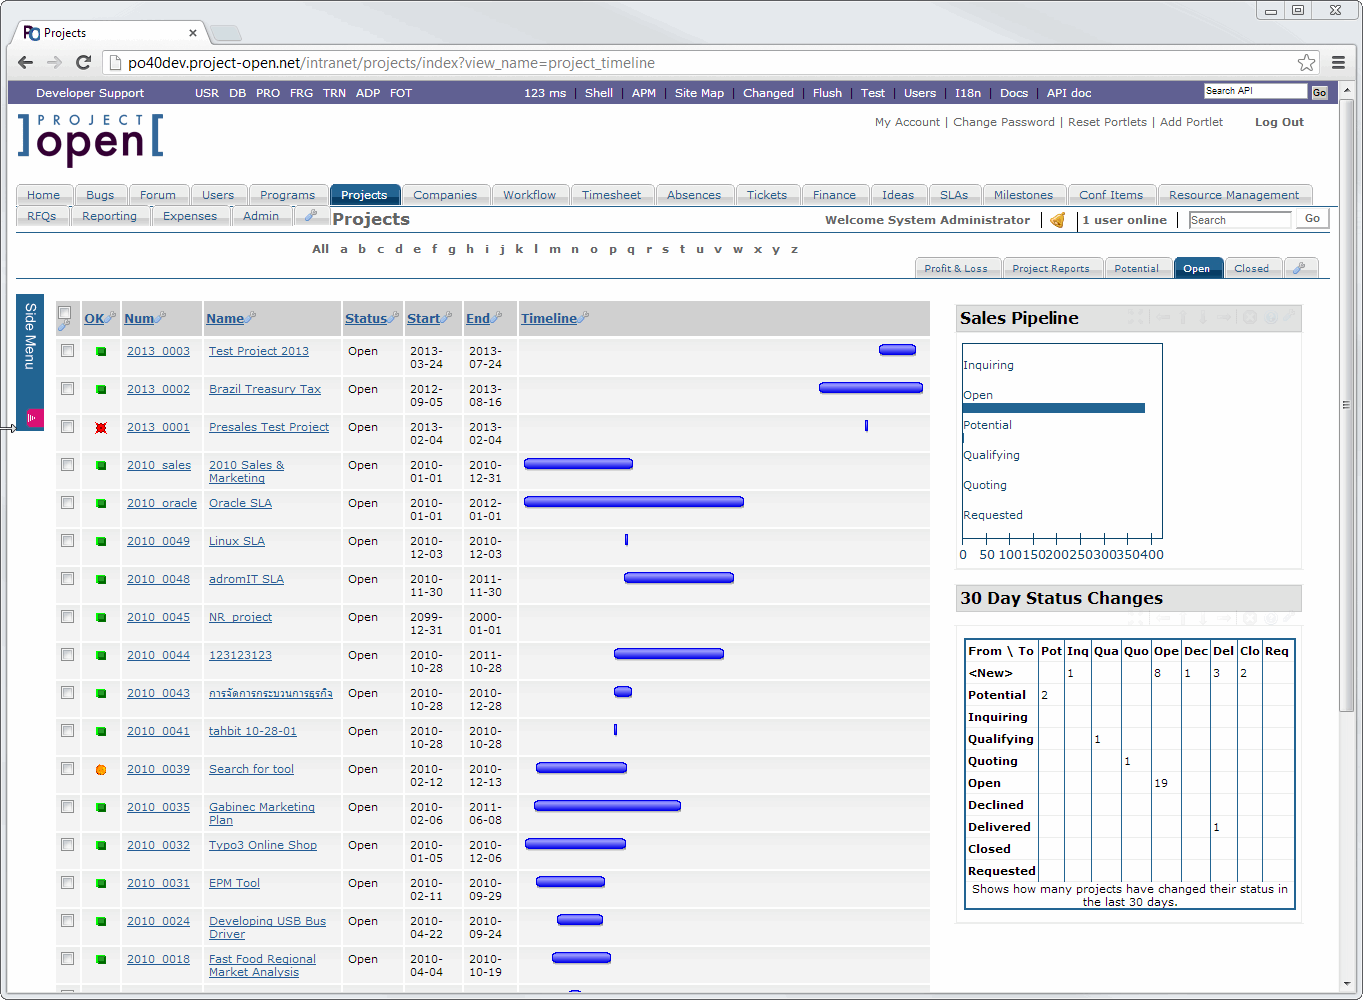Click orange status icon for Search for tool

click(101, 770)
